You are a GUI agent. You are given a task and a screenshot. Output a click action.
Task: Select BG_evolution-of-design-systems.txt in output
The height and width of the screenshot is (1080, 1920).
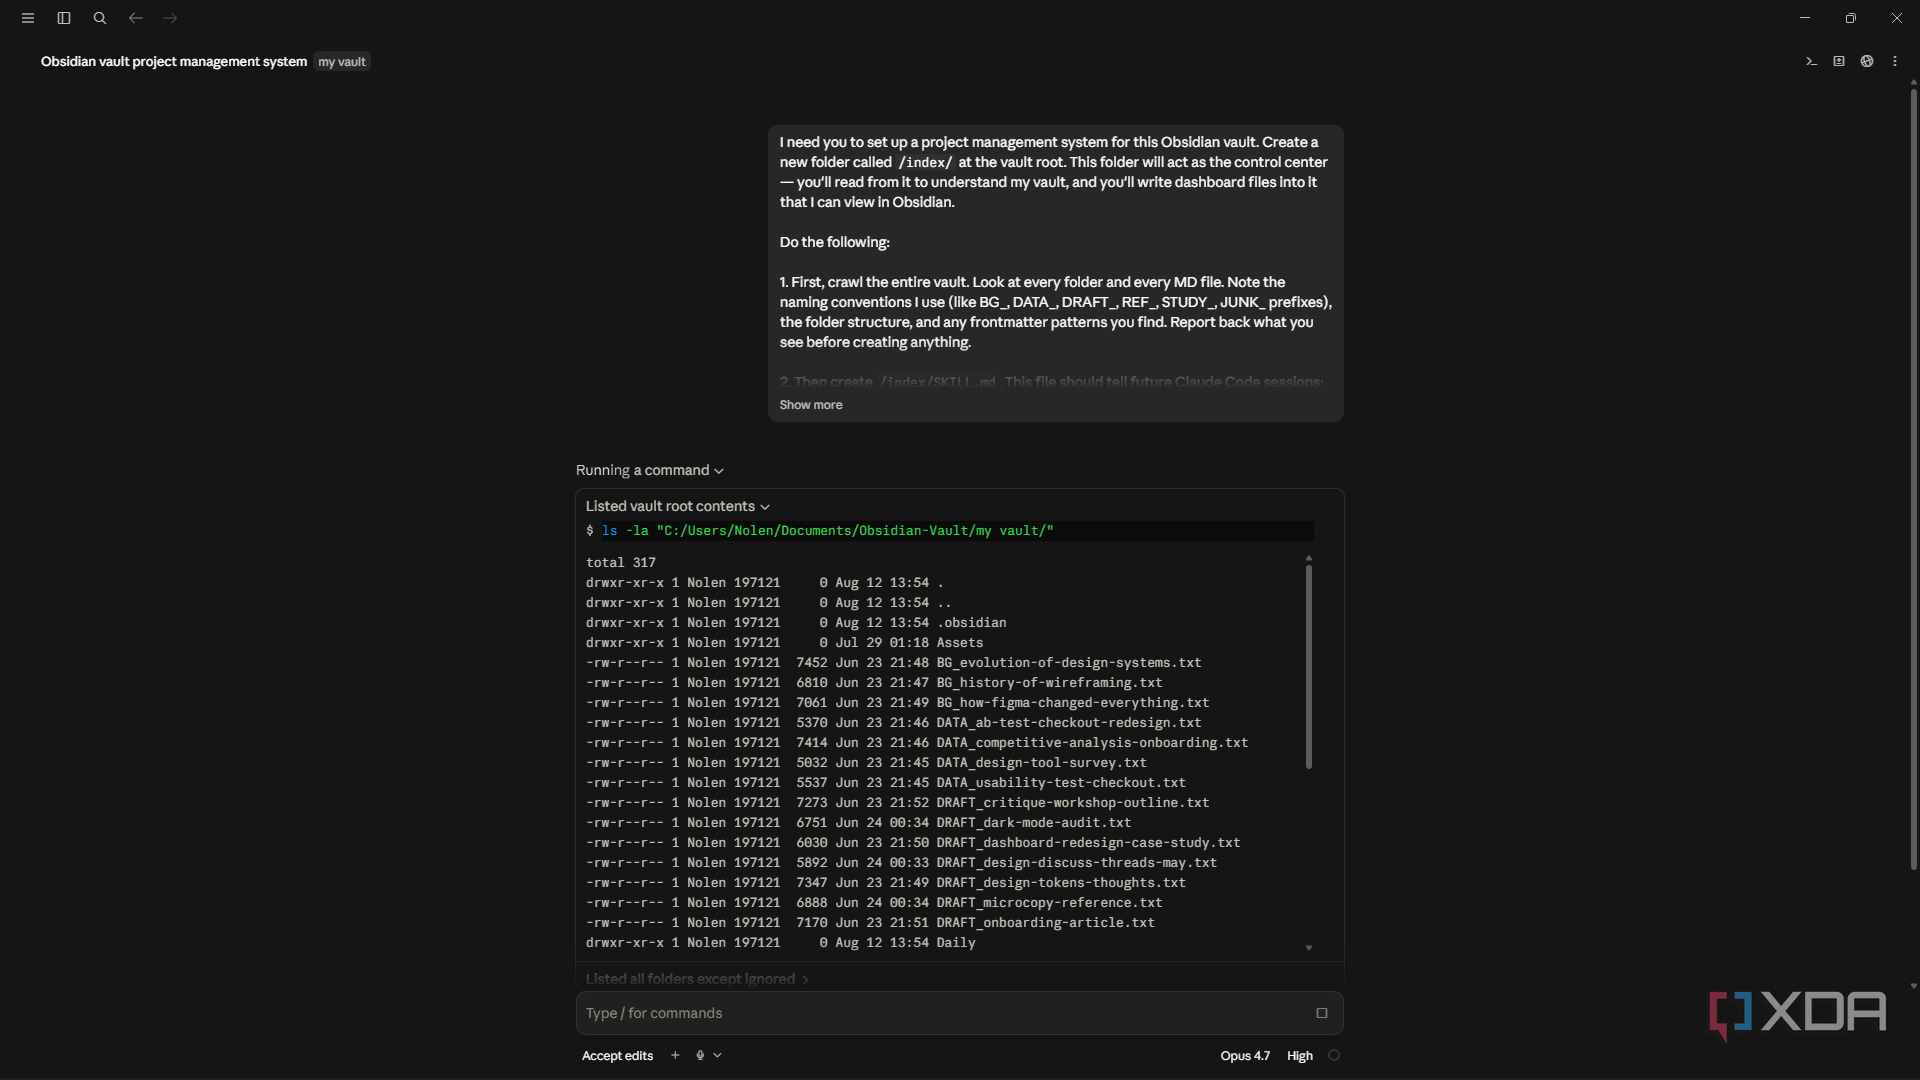tap(1069, 663)
